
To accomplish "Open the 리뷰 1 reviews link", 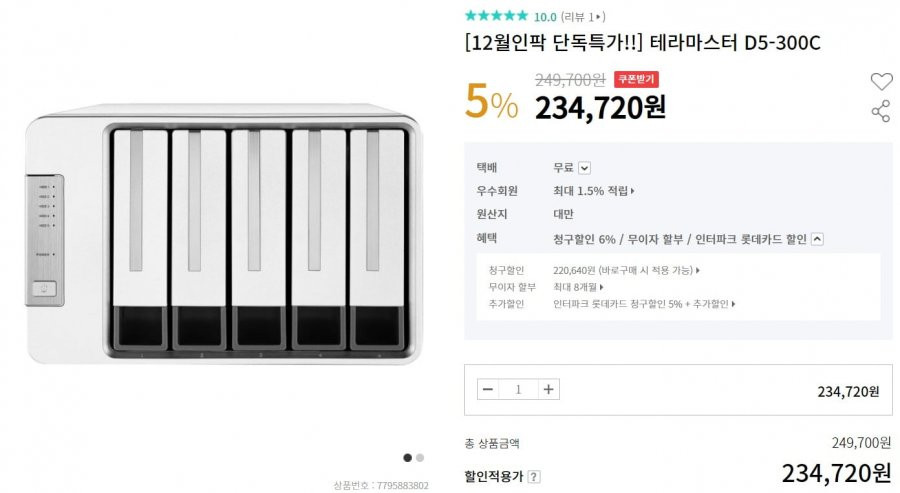I will click(x=583, y=17).
